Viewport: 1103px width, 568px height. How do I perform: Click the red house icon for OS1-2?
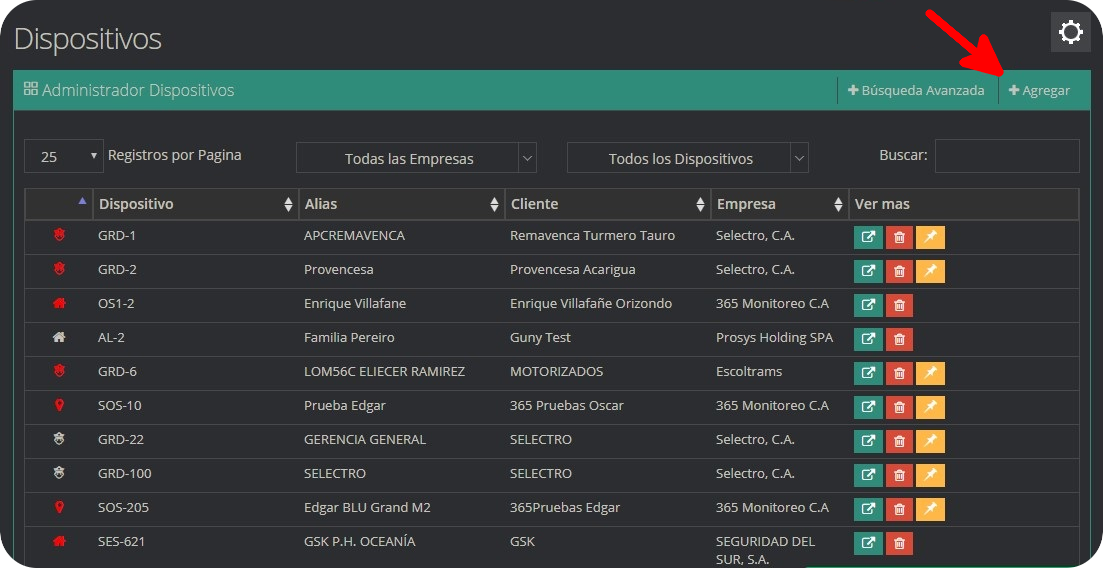click(59, 303)
